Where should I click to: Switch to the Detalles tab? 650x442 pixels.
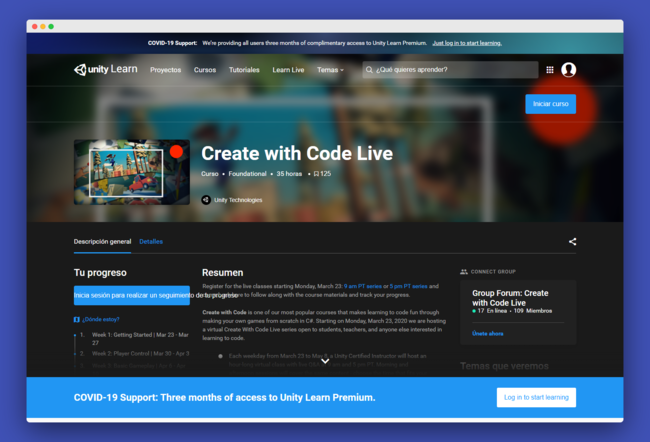[151, 242]
